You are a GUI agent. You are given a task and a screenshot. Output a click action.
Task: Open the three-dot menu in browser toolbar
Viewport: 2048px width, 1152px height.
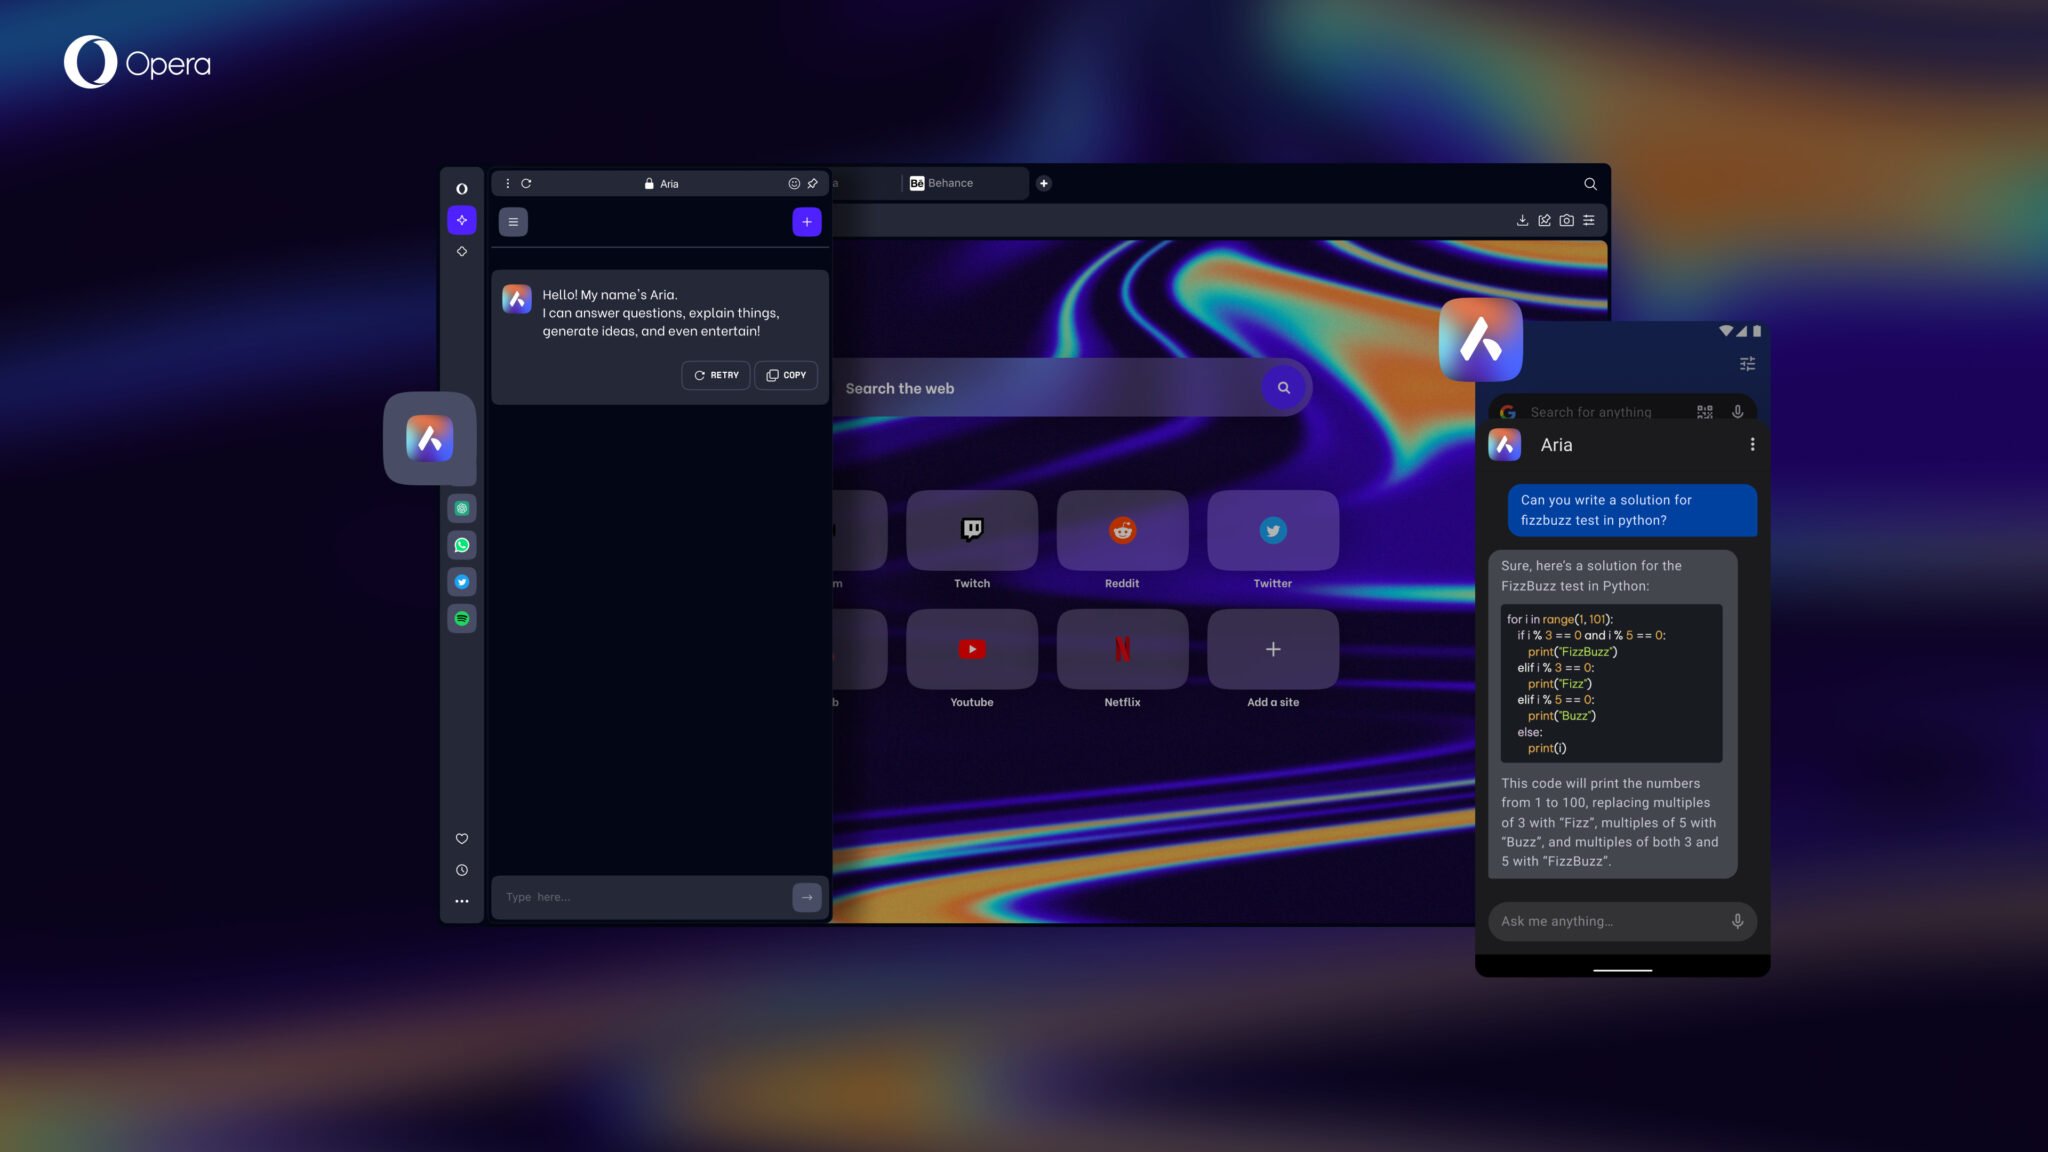point(505,184)
